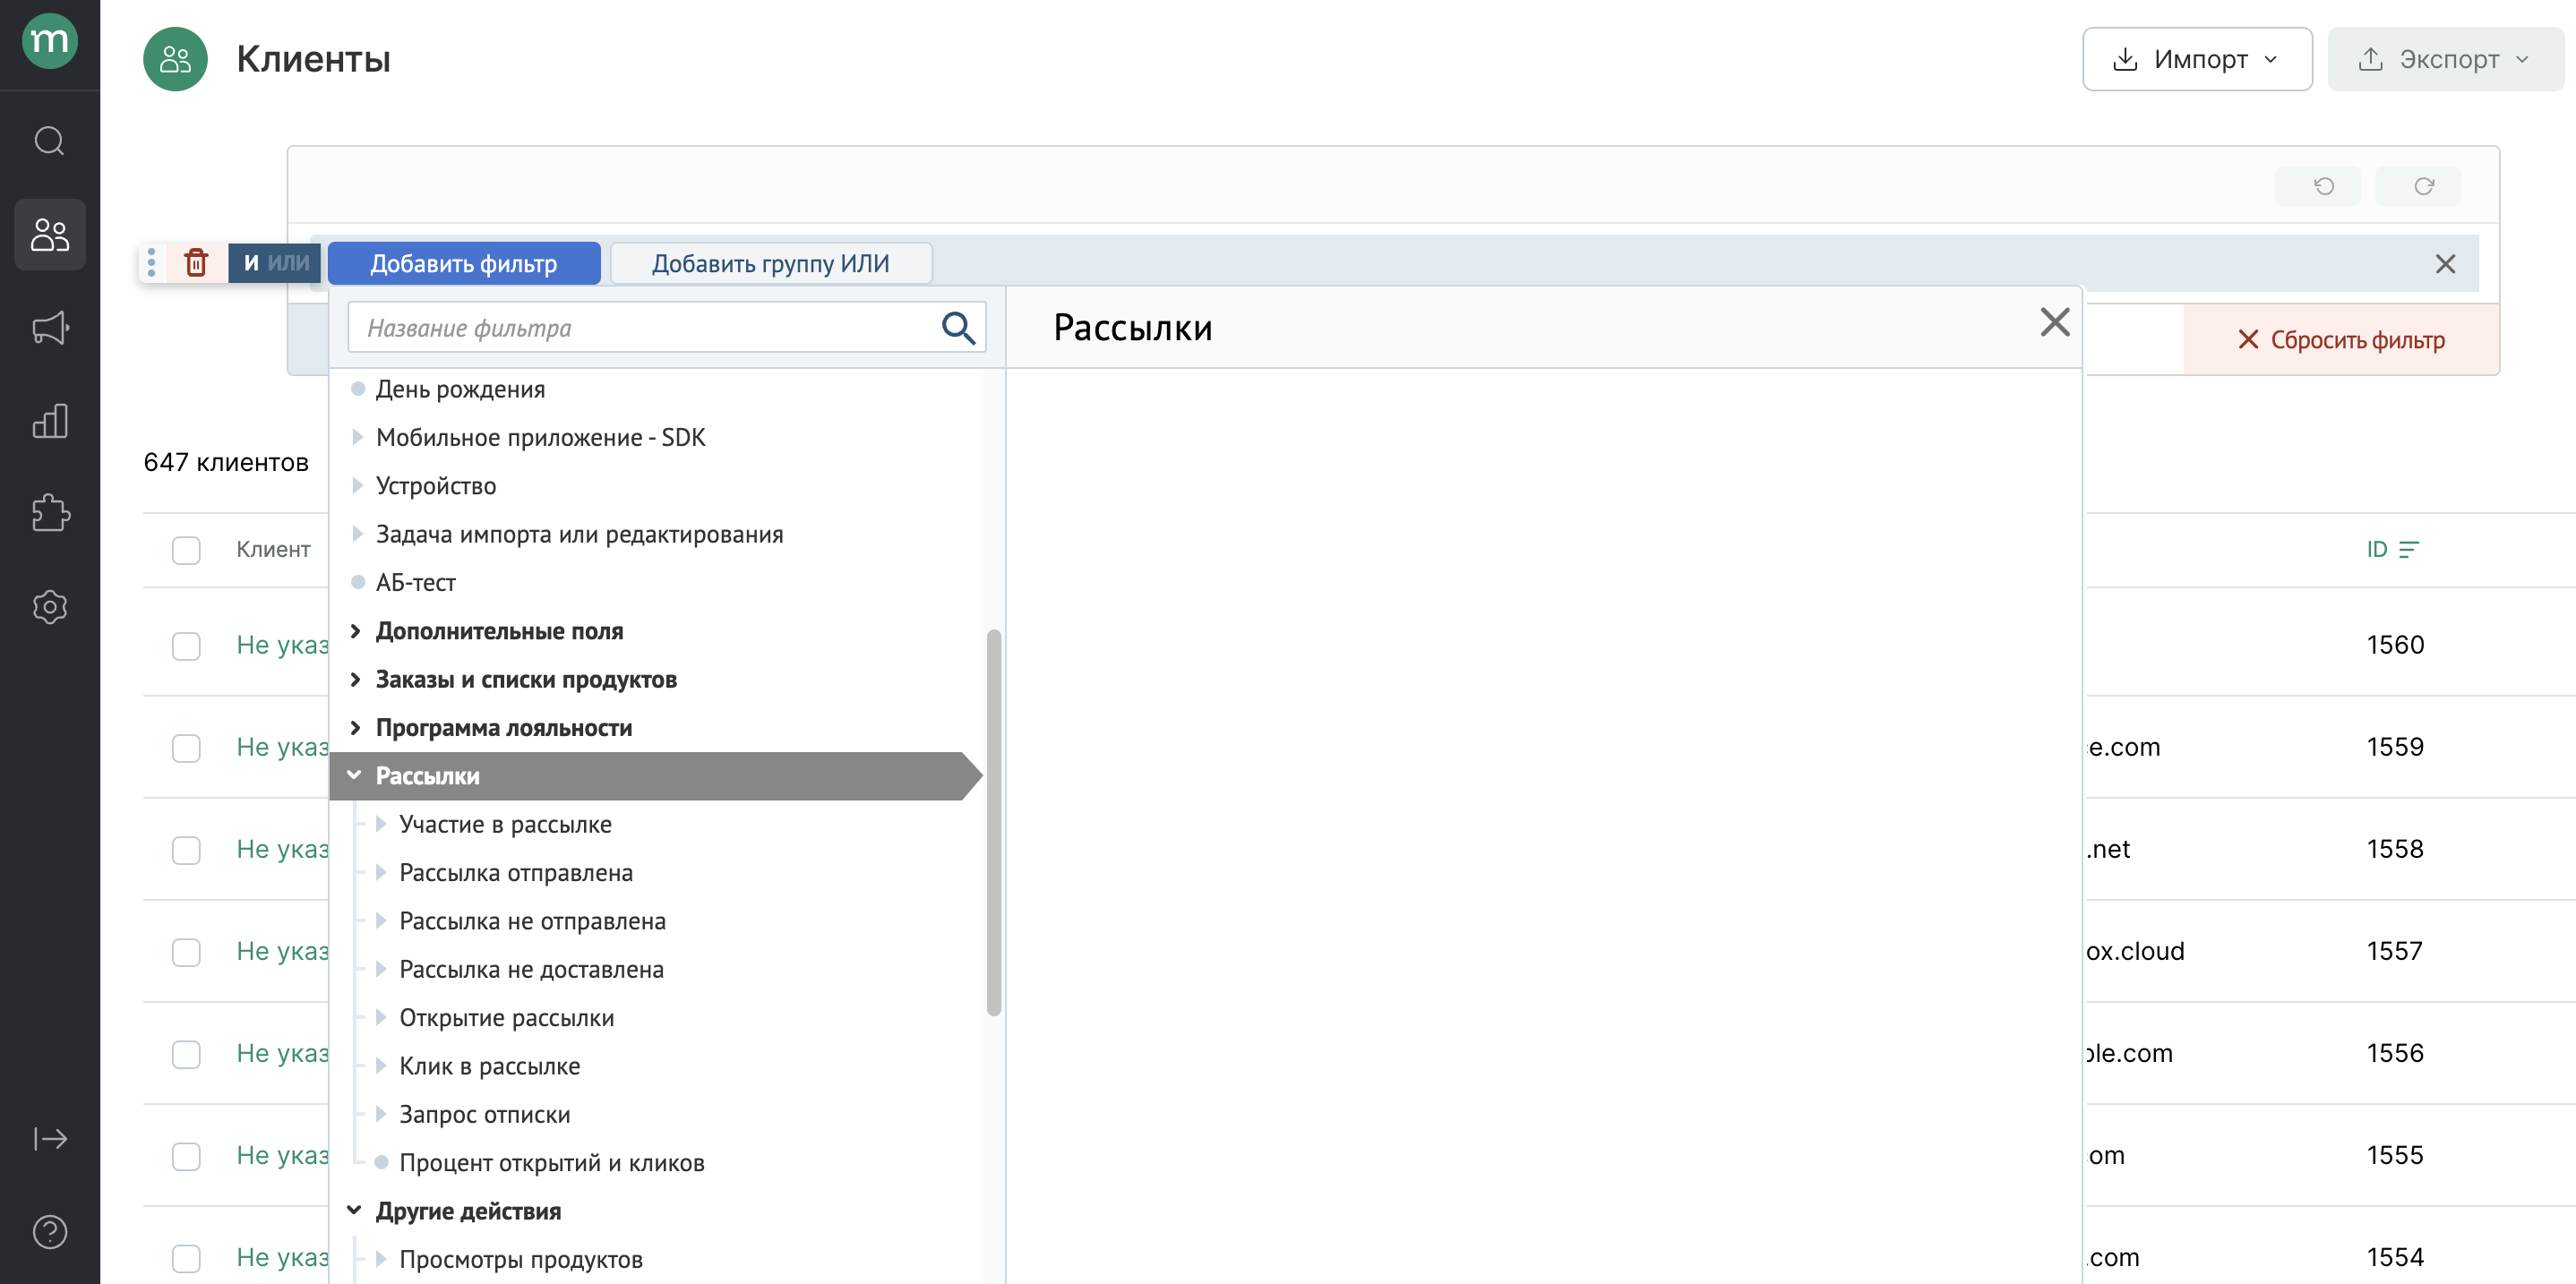Screen dimensions: 2576x1284
Task: Select the День рождения filter
Action: click(x=460, y=389)
